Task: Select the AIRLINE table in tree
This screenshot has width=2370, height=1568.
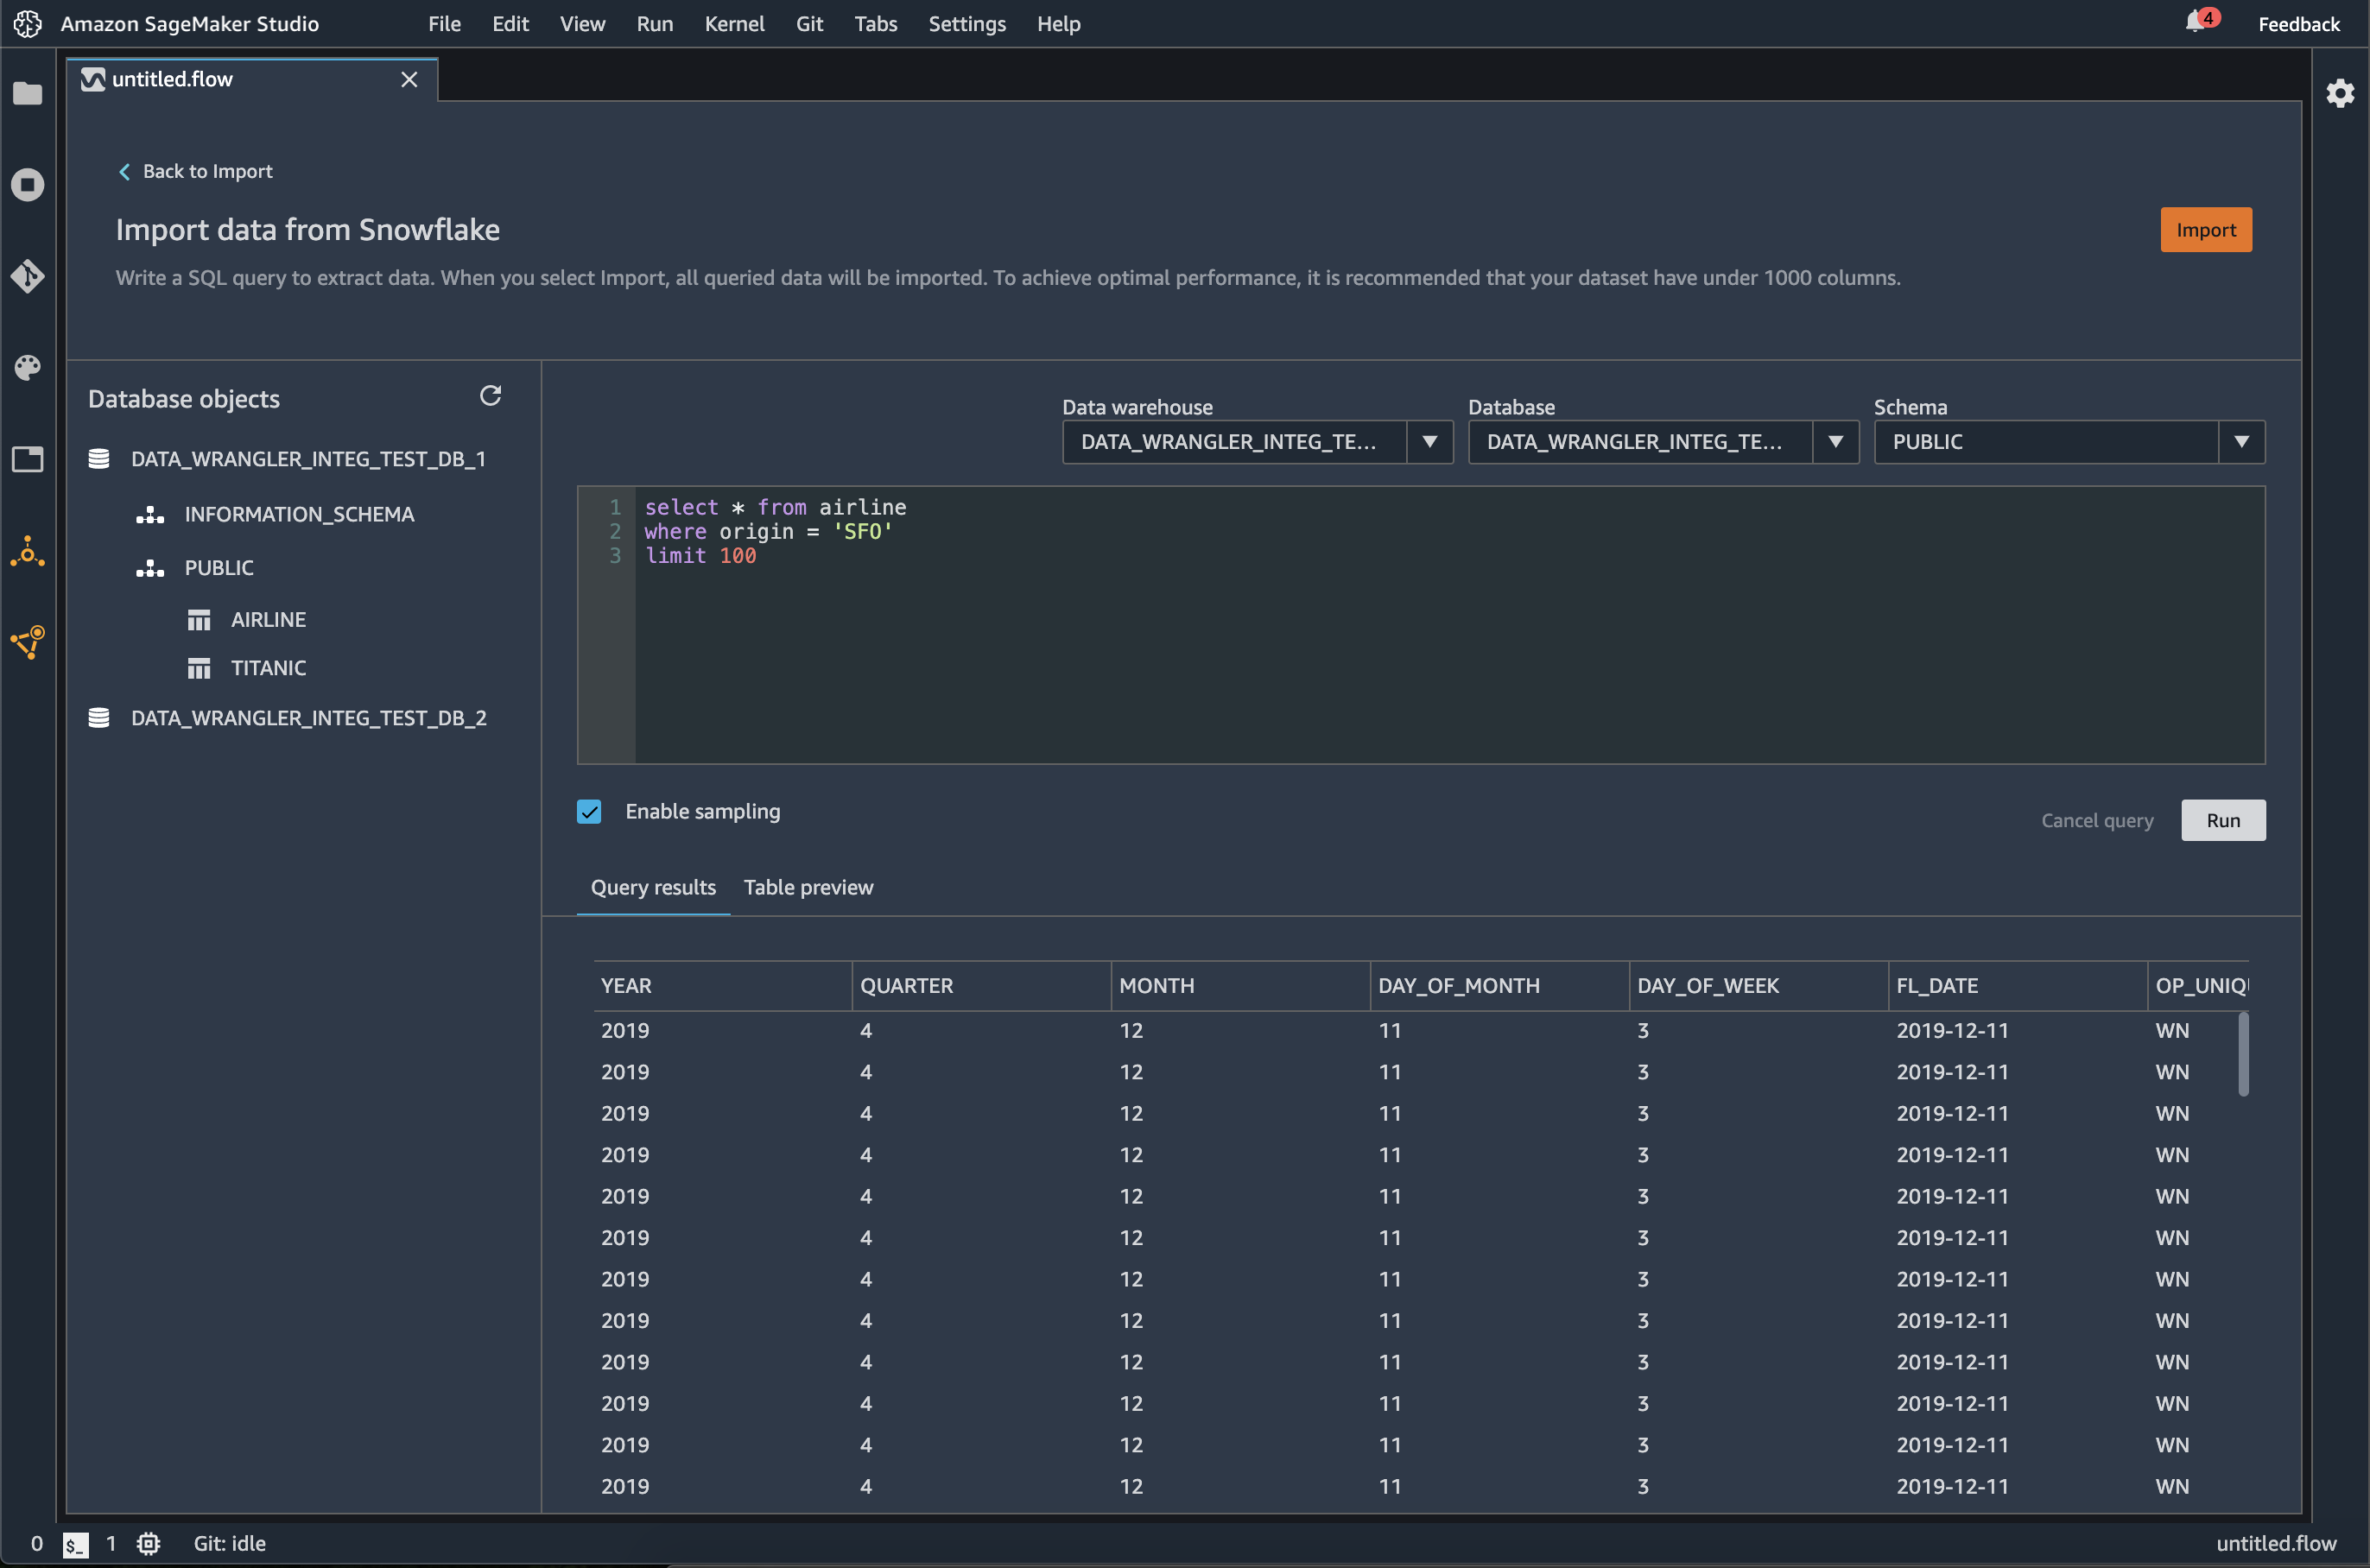Action: tap(268, 620)
